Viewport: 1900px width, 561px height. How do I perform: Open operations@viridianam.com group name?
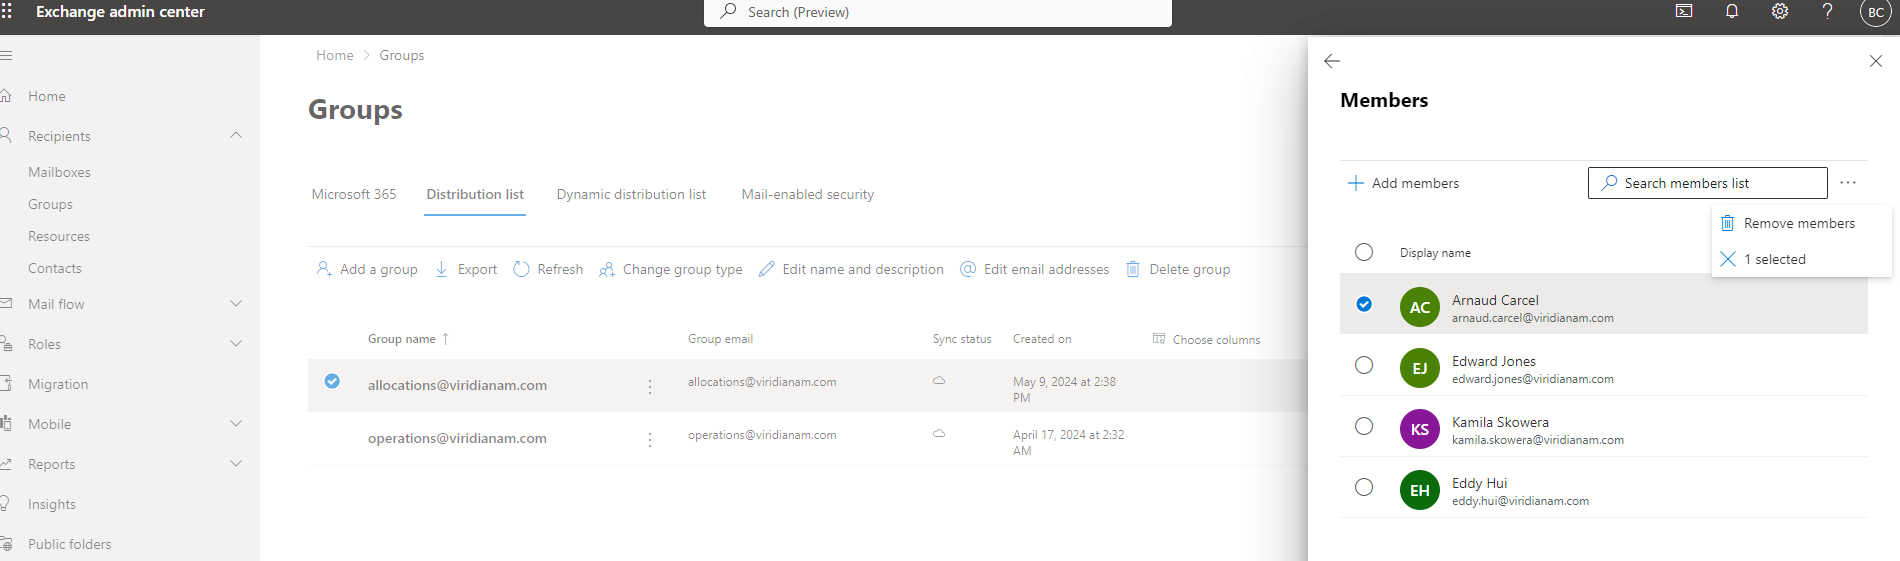(x=457, y=438)
